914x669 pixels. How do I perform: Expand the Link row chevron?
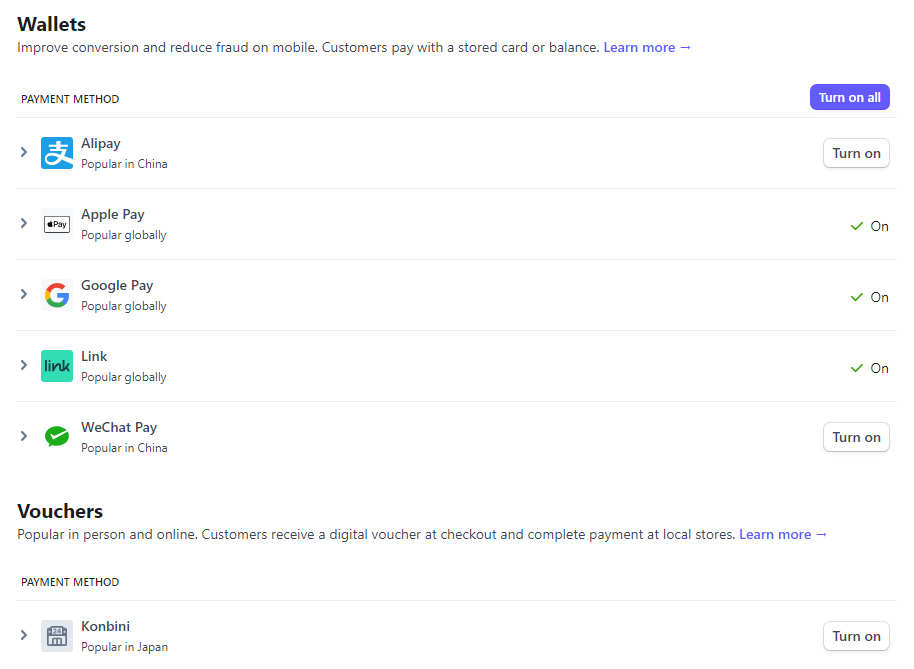pyautogui.click(x=24, y=365)
